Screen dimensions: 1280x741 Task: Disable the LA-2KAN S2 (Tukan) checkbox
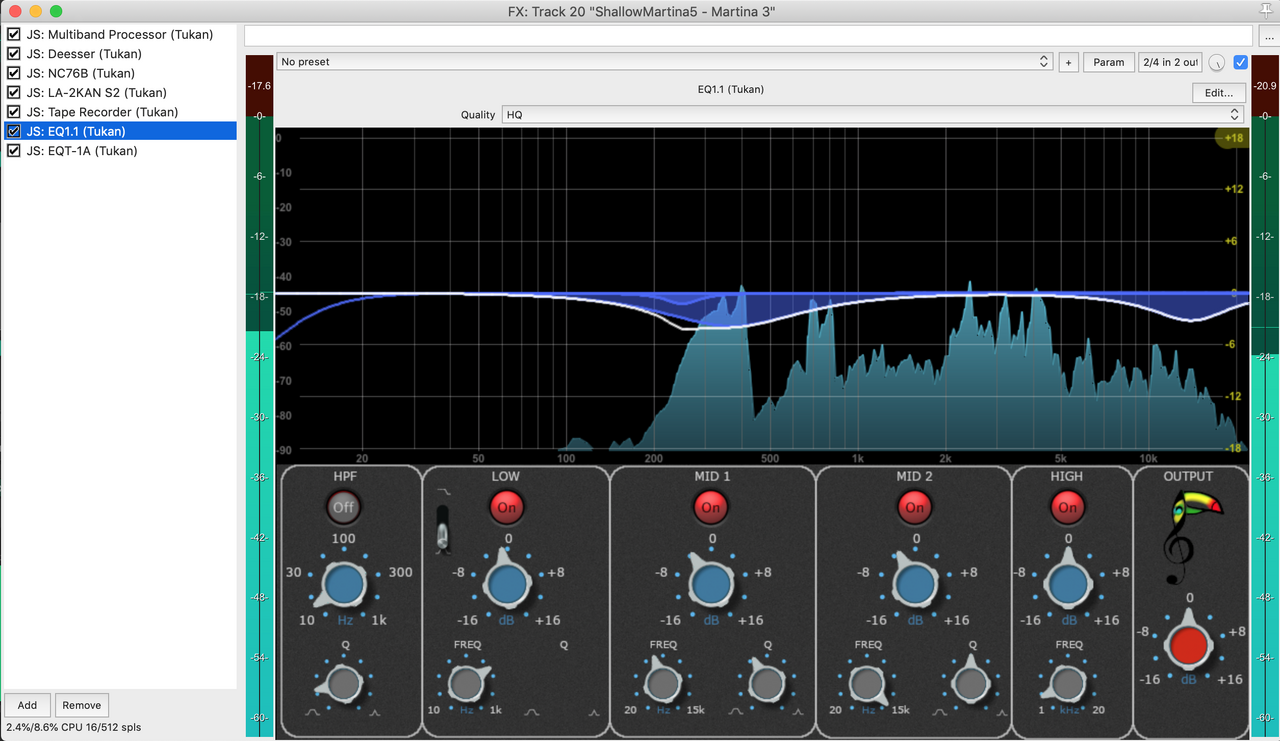[14, 93]
